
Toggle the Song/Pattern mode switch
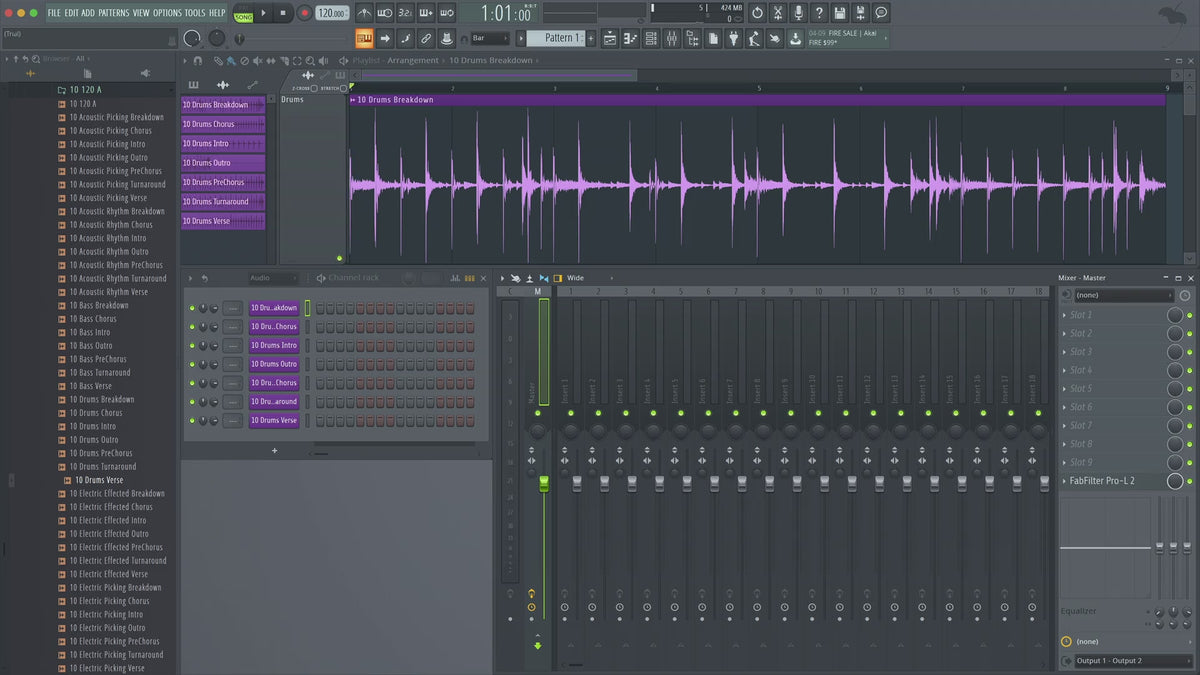243,13
